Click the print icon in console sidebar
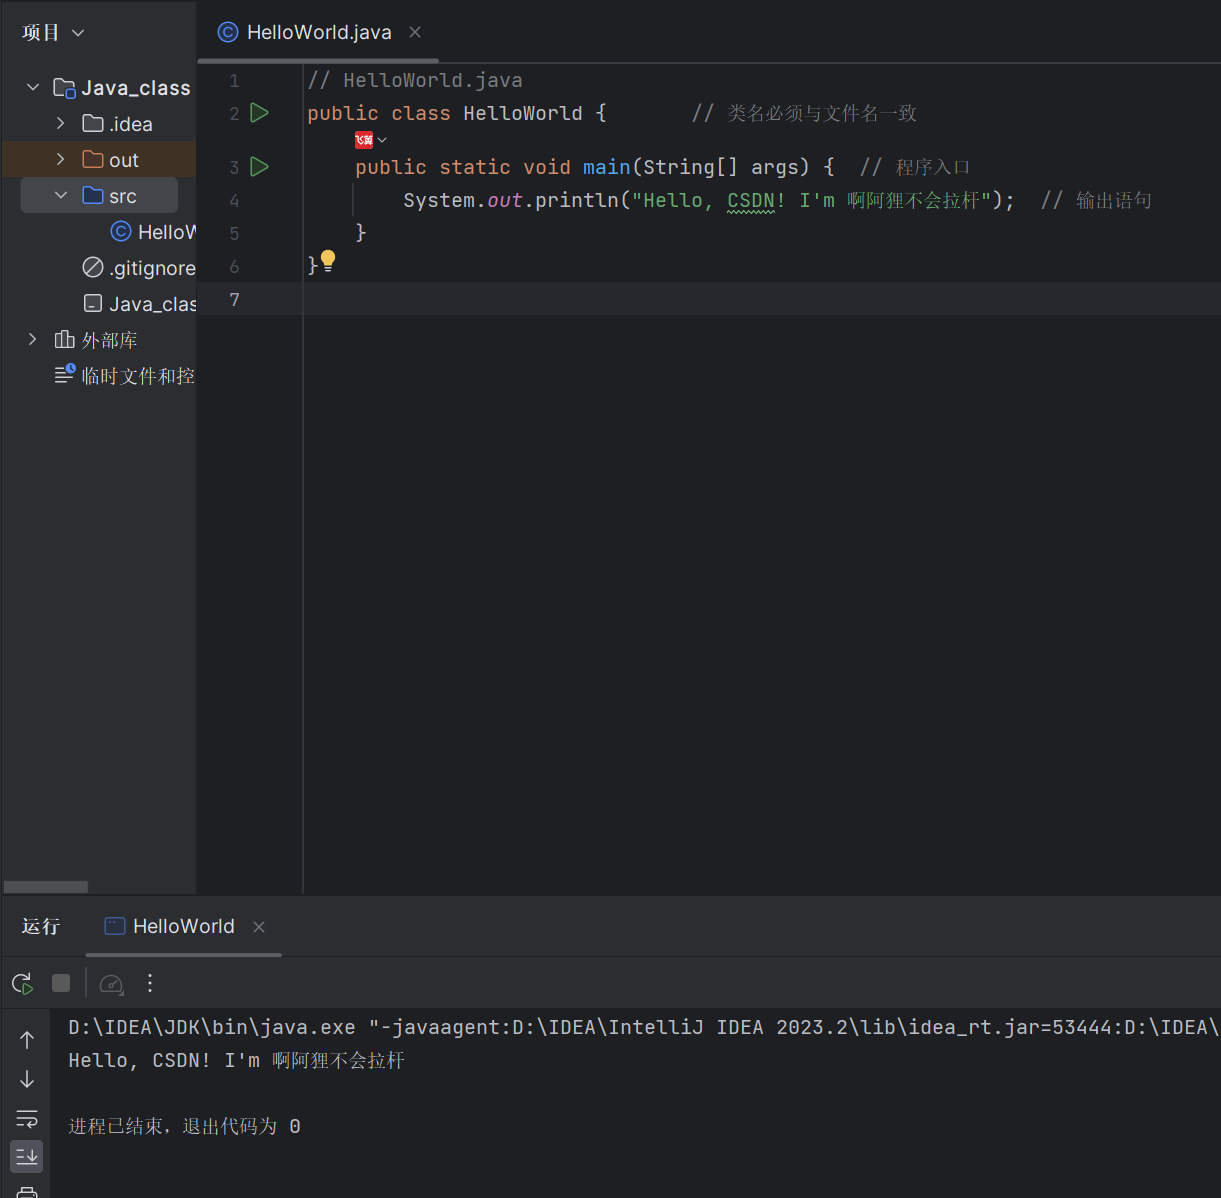Image resolution: width=1221 pixels, height=1198 pixels. click(26, 1192)
